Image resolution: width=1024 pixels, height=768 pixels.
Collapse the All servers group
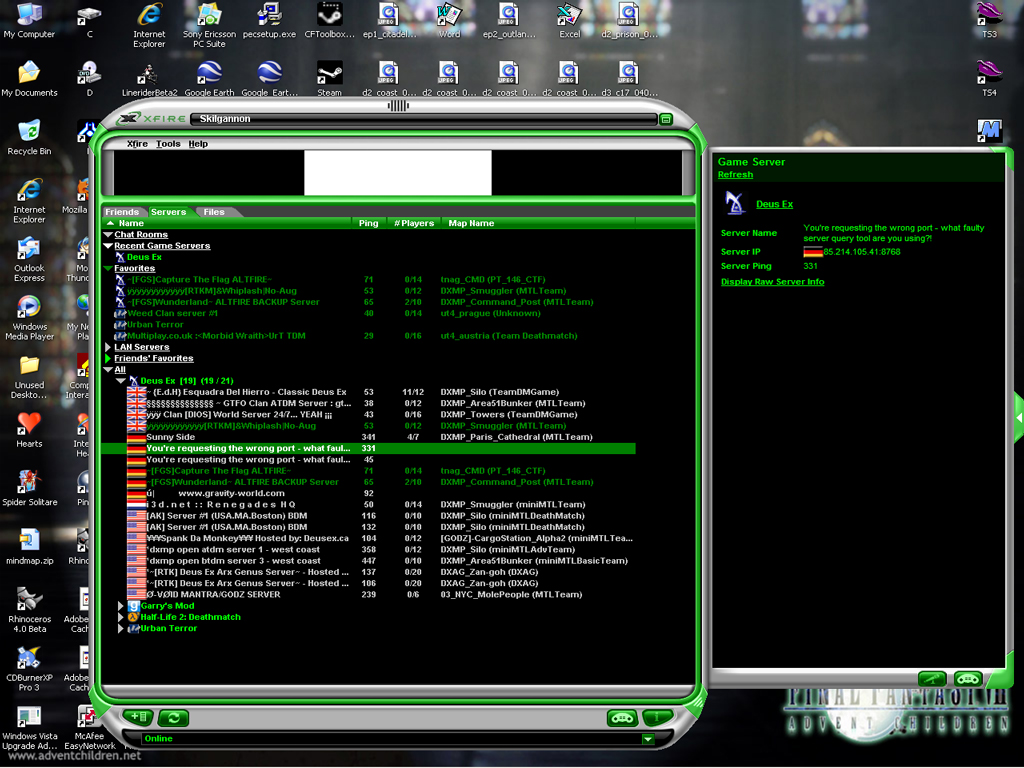click(x=108, y=370)
